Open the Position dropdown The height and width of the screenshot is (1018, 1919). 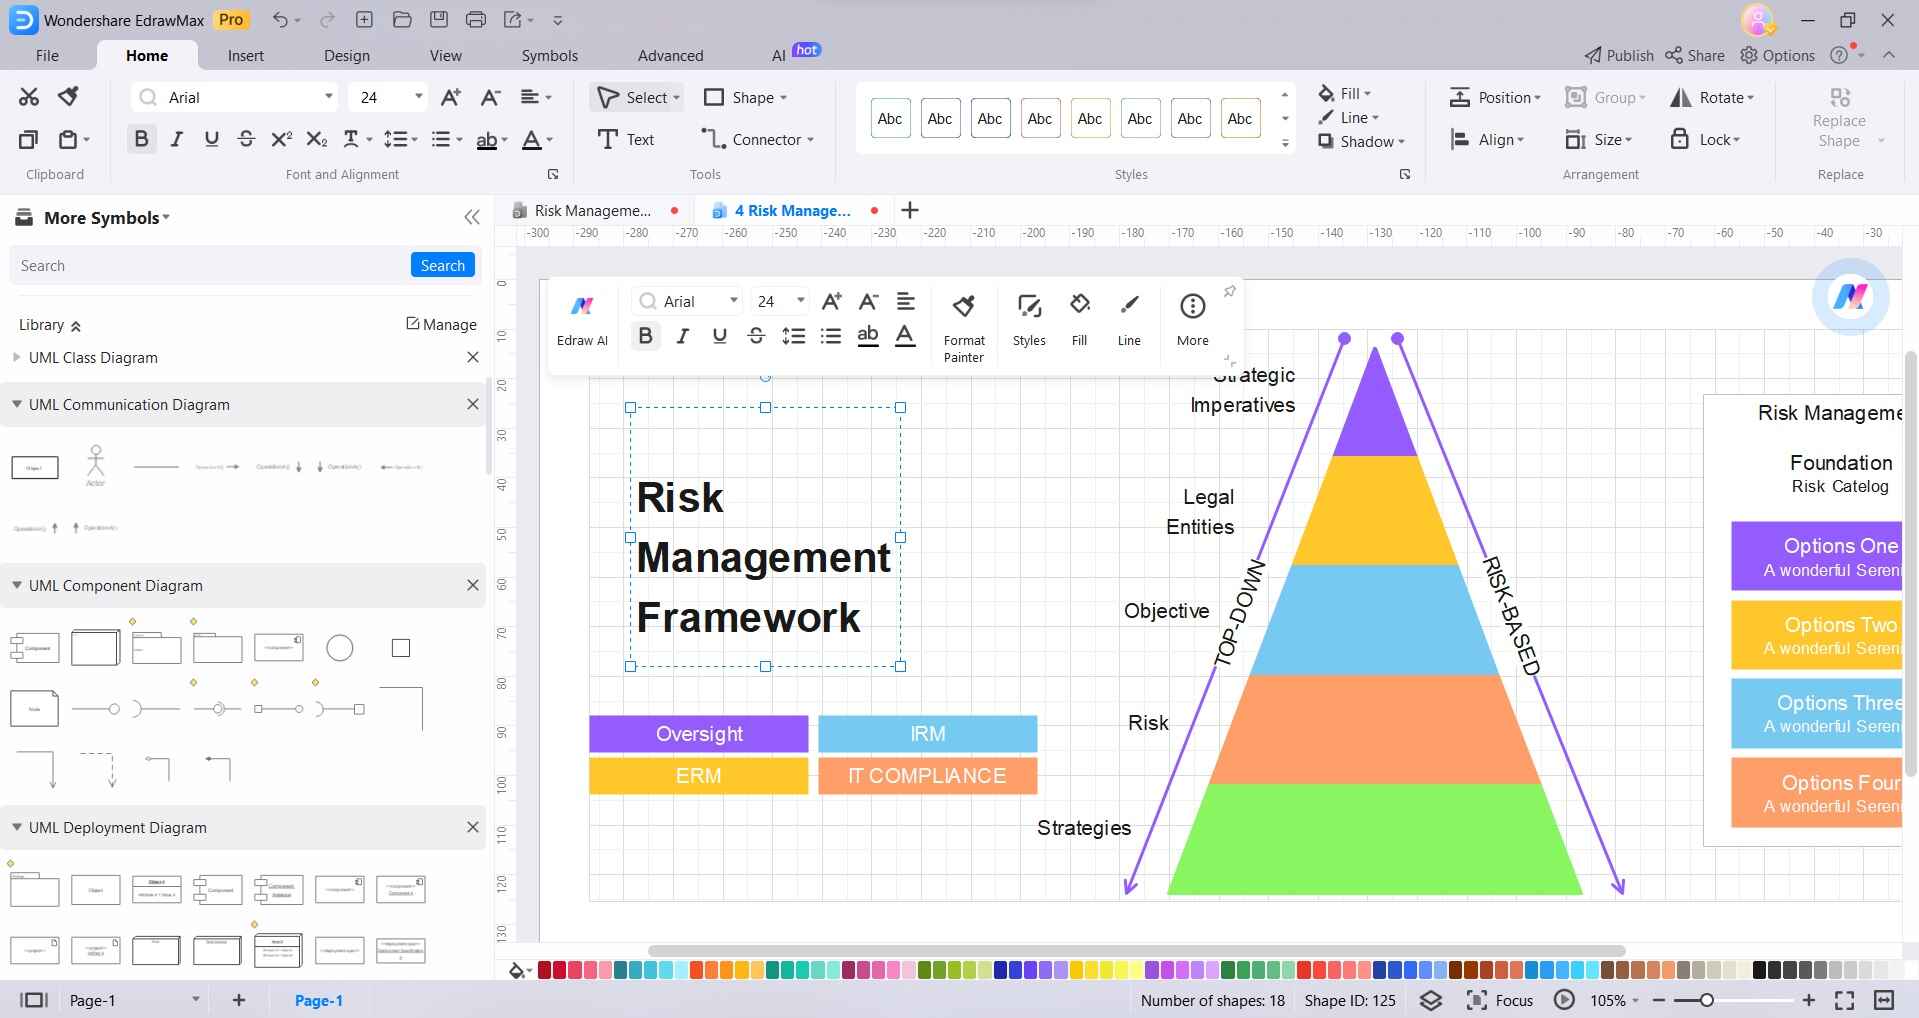(1495, 97)
